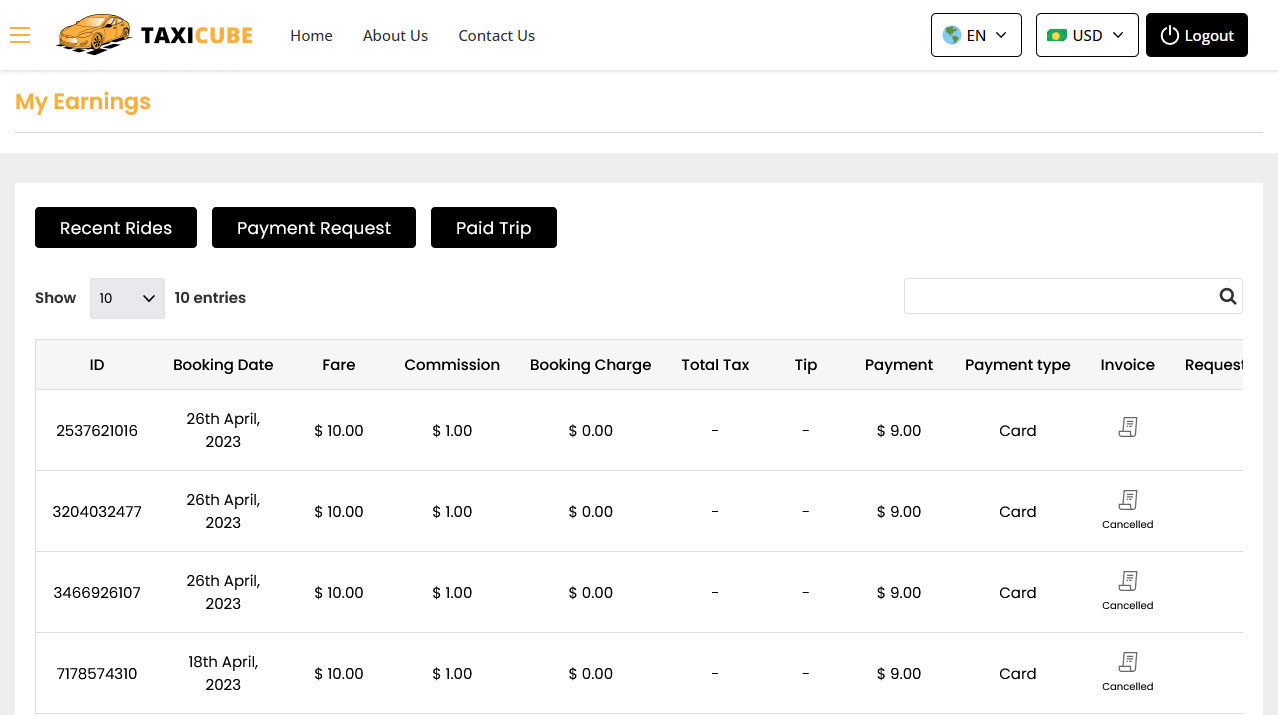Open the USD currency dropdown

pos(1087,35)
